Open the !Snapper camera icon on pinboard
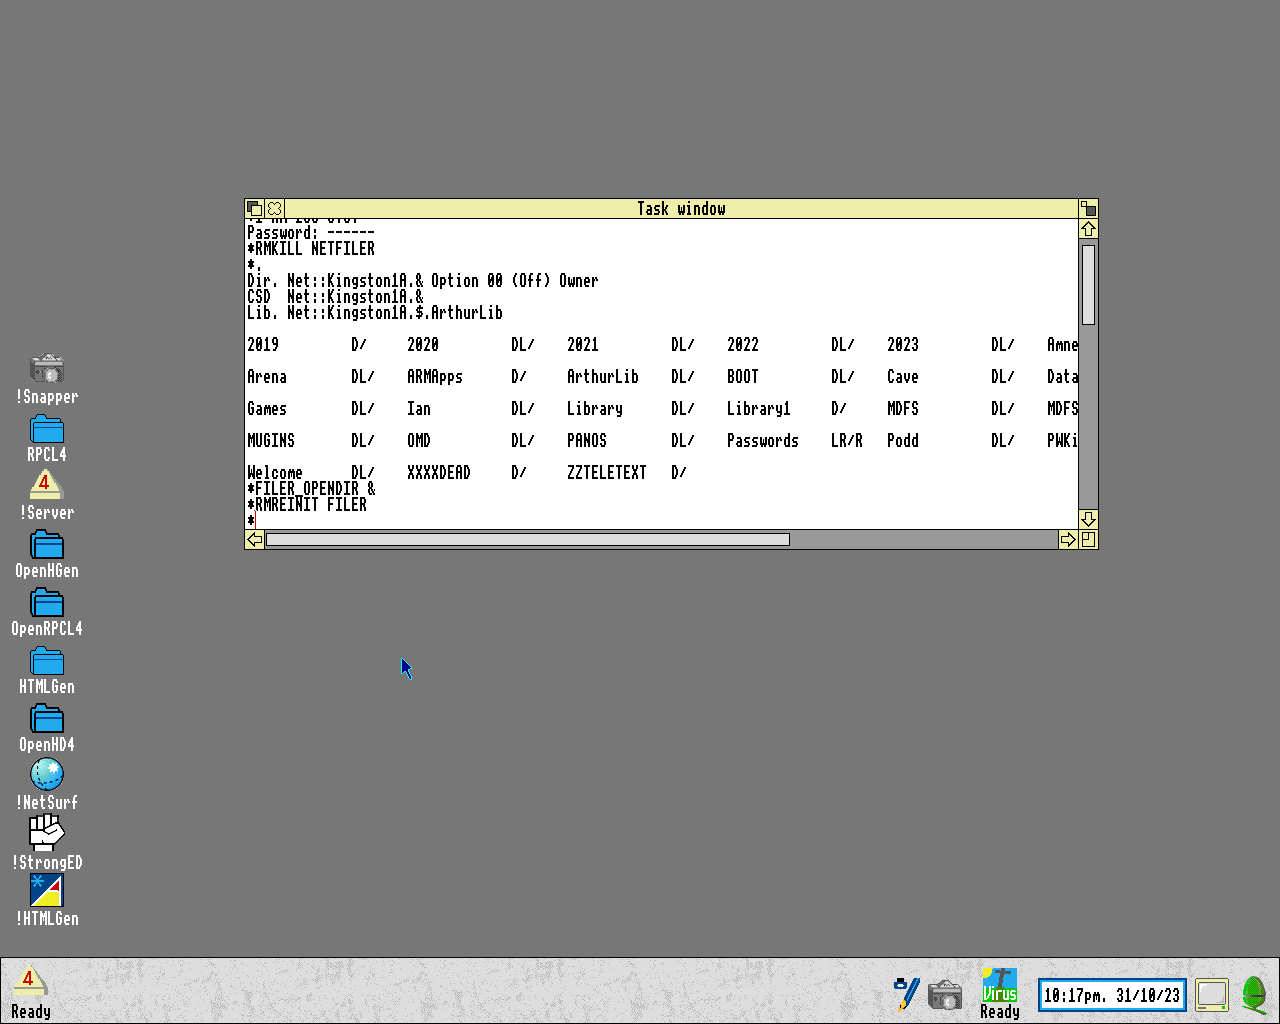Viewport: 1280px width, 1024px height. pyautogui.click(x=47, y=370)
